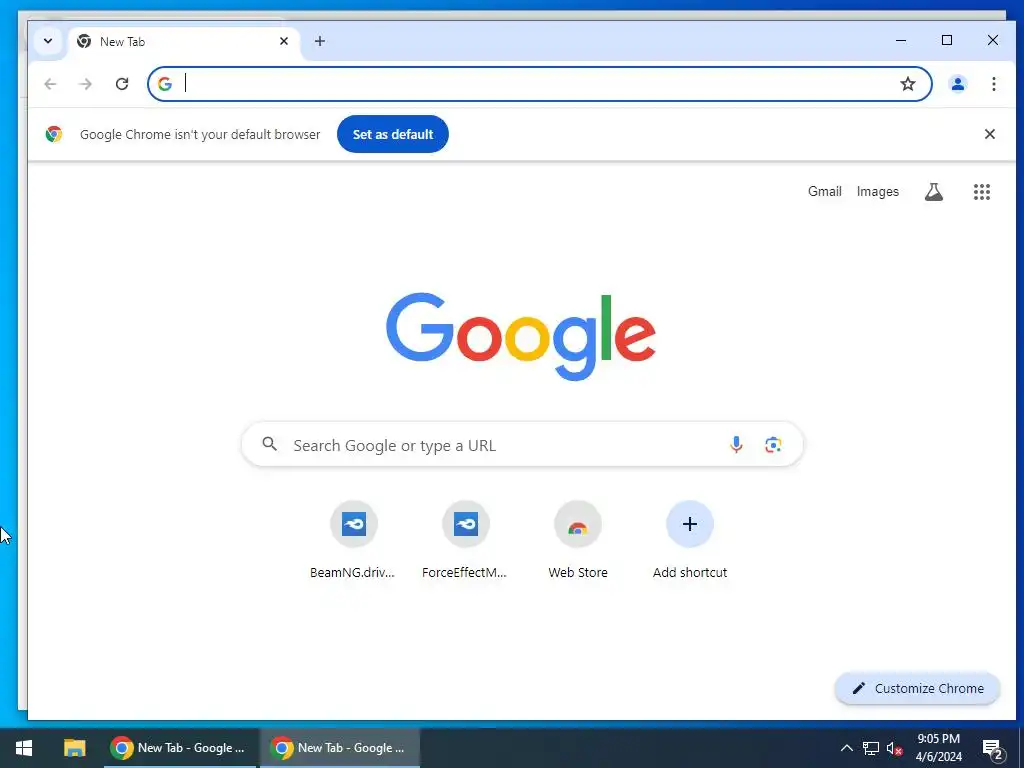Go back using the back arrow

pos(50,84)
